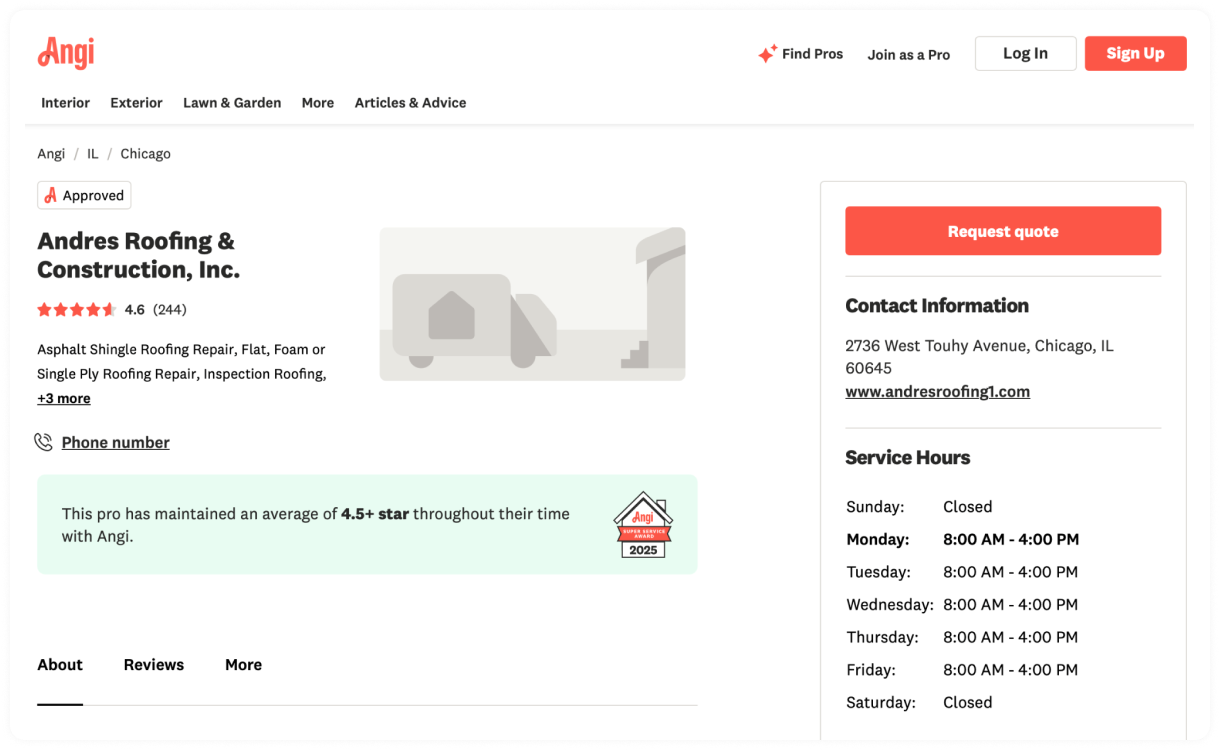Click the review count (244)
Image resolution: width=1220 pixels, height=750 pixels.
[170, 309]
